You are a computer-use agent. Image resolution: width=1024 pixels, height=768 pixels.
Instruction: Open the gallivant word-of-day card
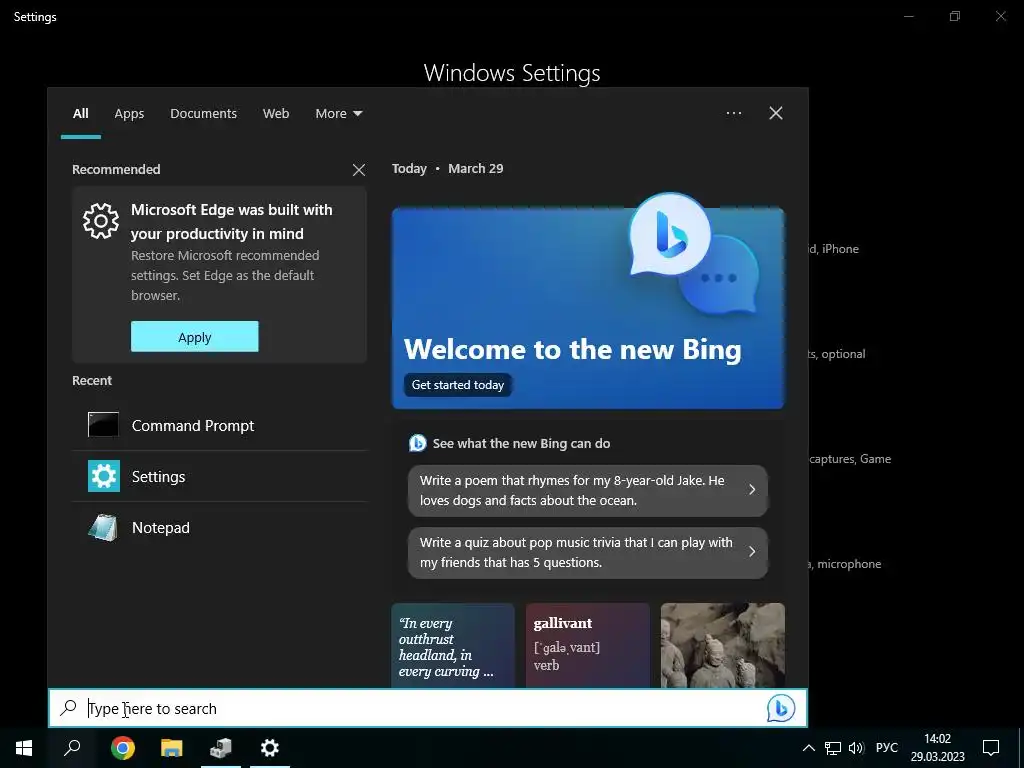tap(588, 645)
